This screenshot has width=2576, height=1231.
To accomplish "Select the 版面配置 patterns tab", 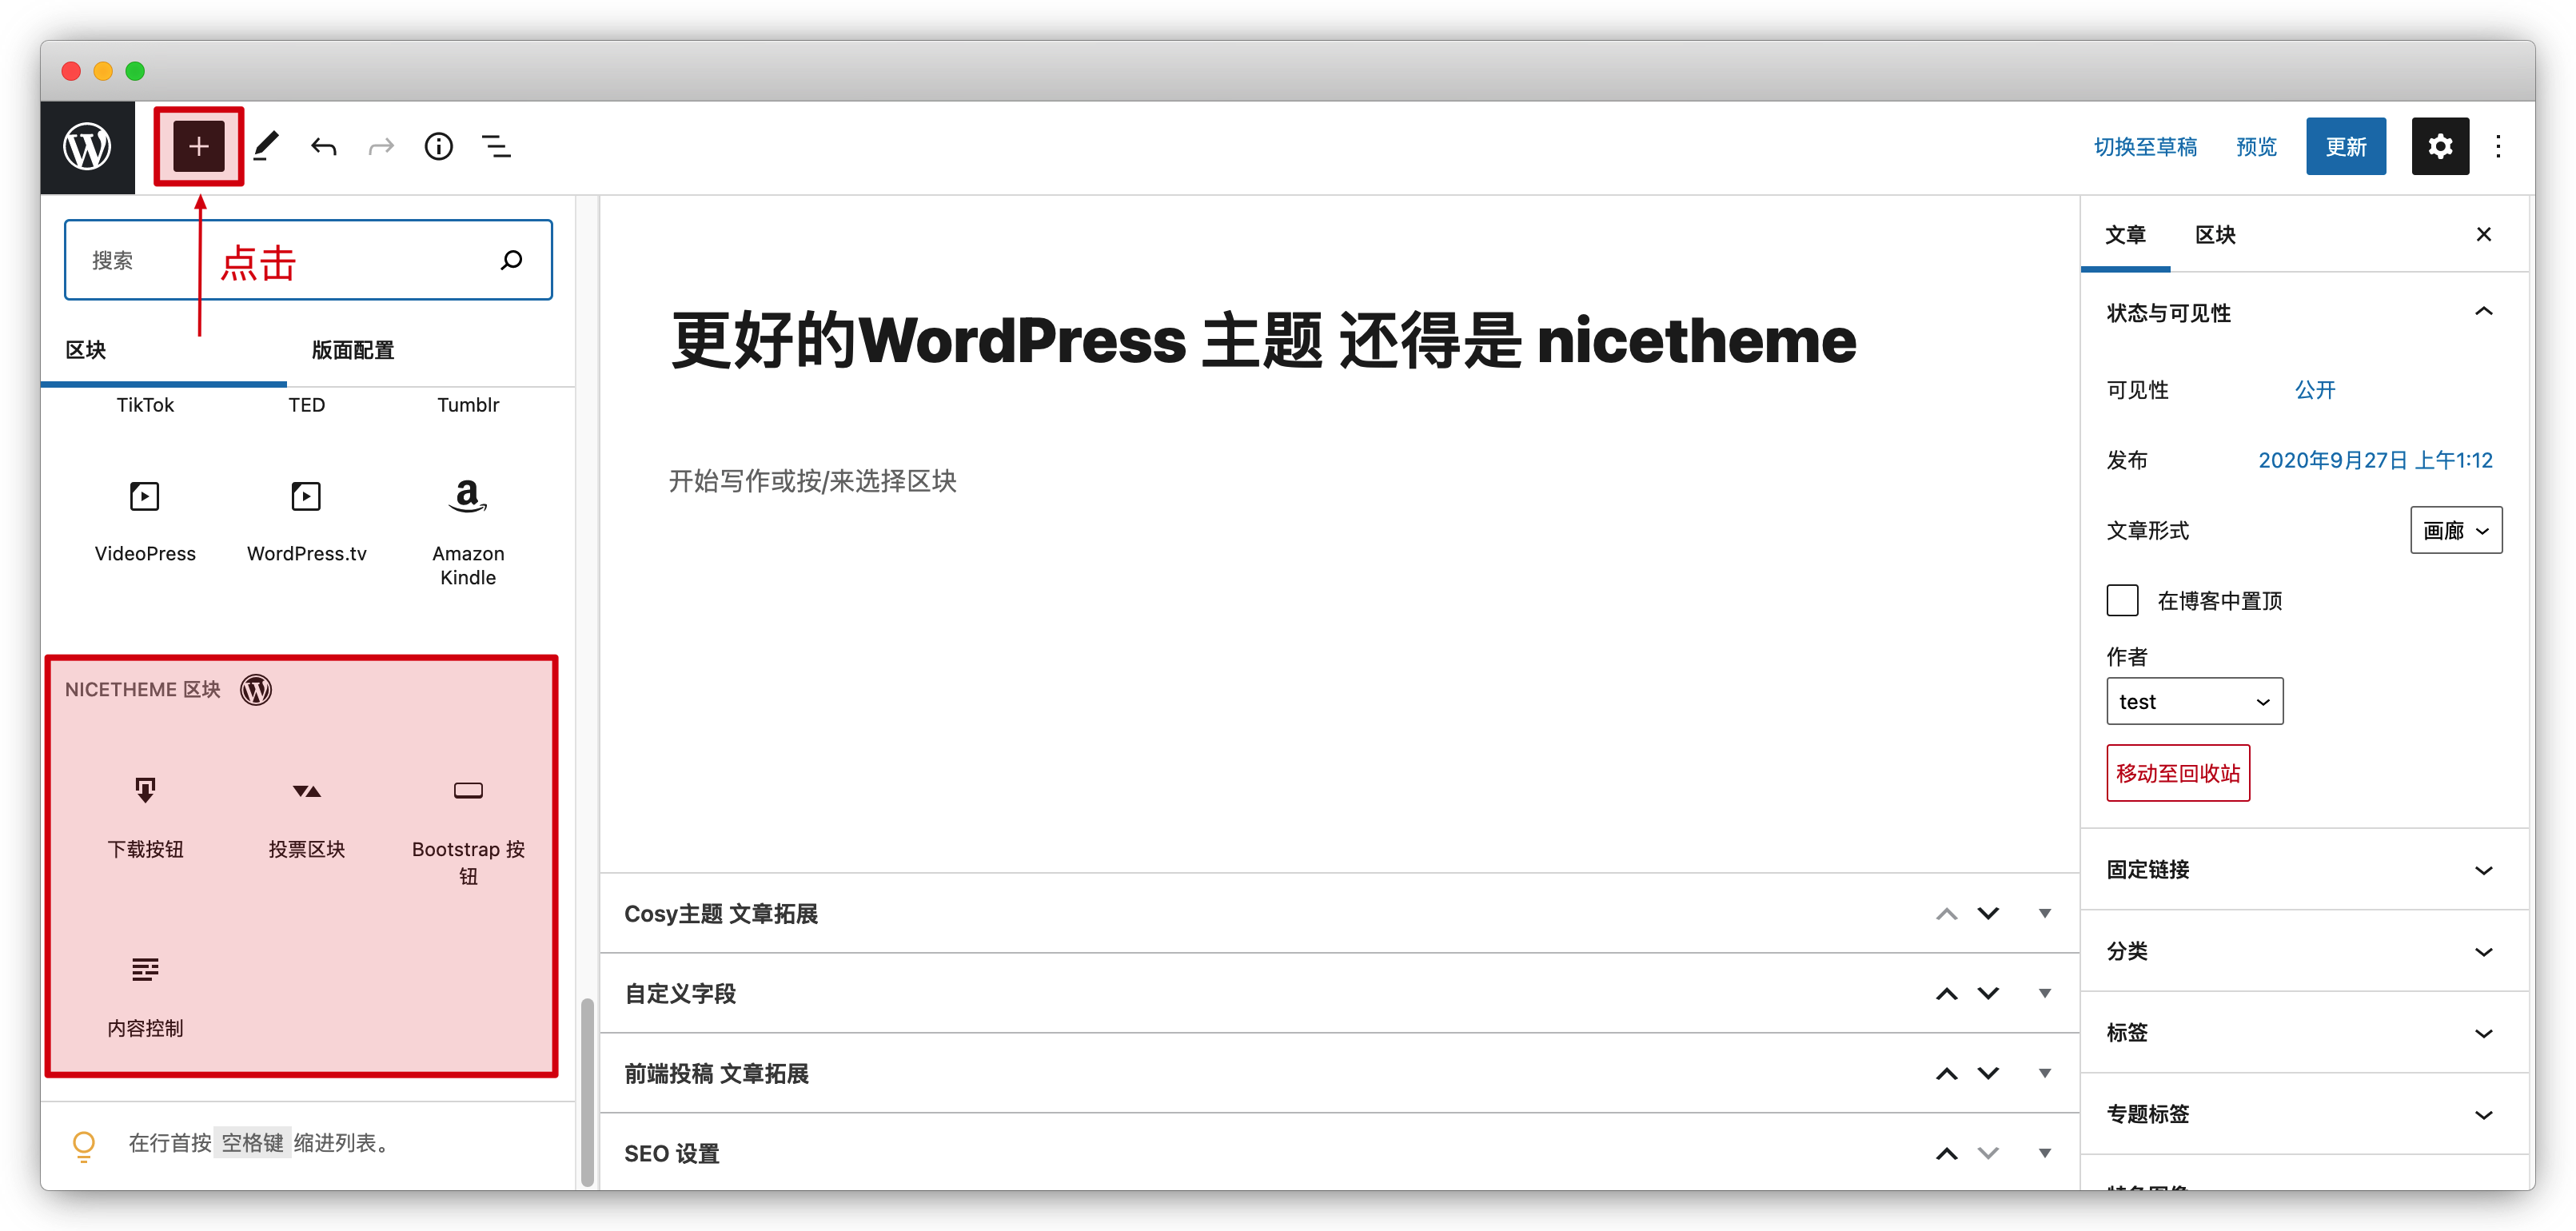I will [352, 350].
